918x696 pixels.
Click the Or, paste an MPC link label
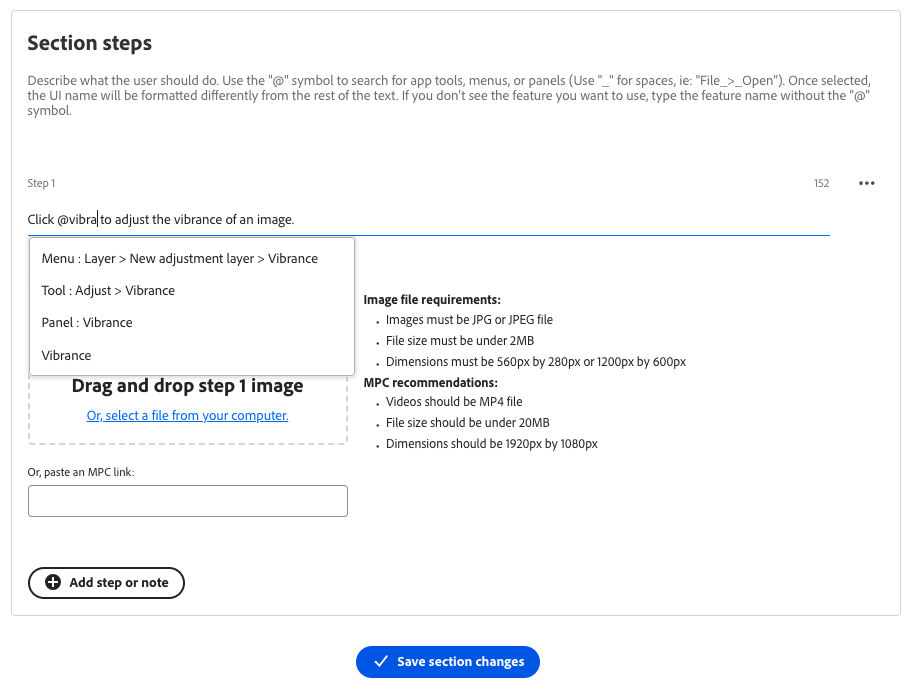coord(81,472)
